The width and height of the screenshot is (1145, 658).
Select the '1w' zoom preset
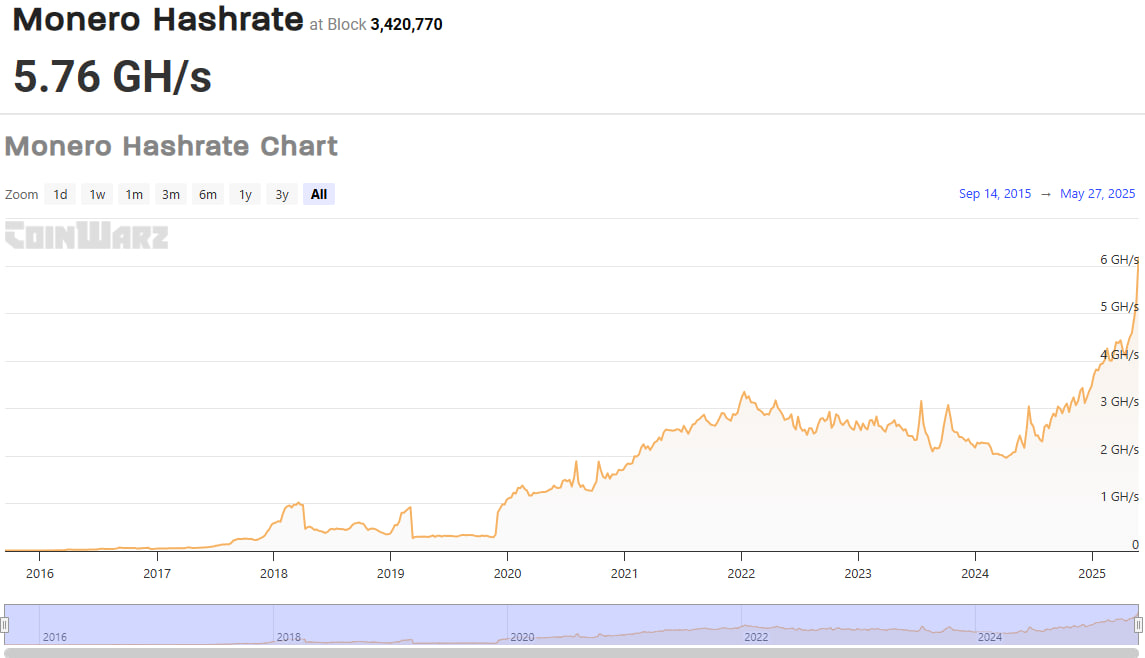click(x=96, y=194)
